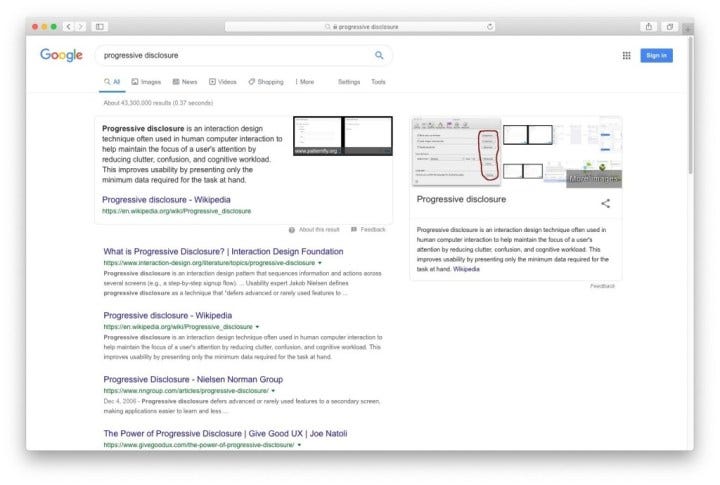Image resolution: width=720 pixels, height=485 pixels.
Task: Reload the page from address bar
Action: point(490,27)
